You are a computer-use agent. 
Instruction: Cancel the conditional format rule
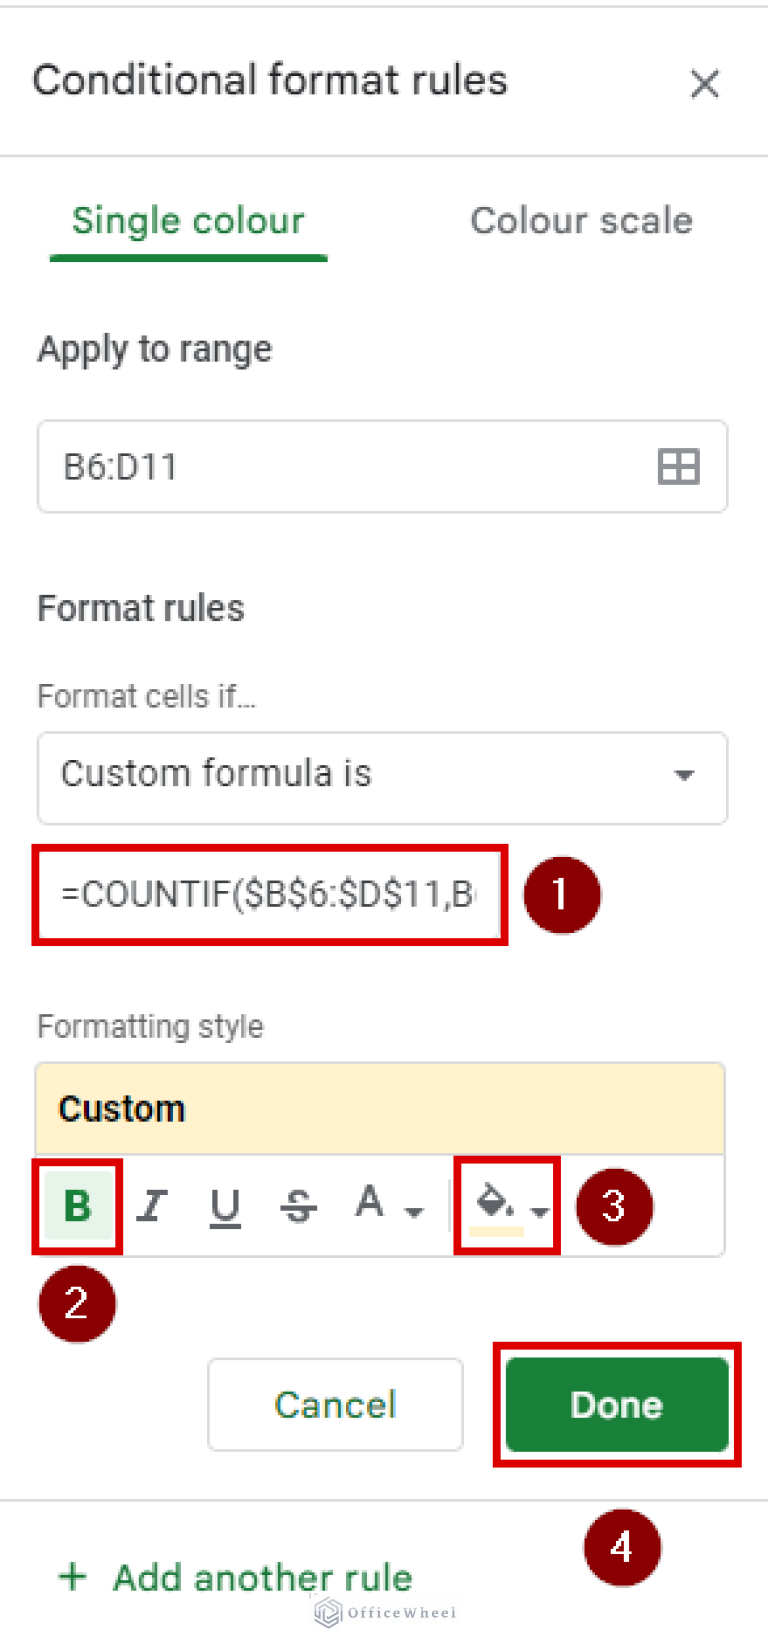335,1404
